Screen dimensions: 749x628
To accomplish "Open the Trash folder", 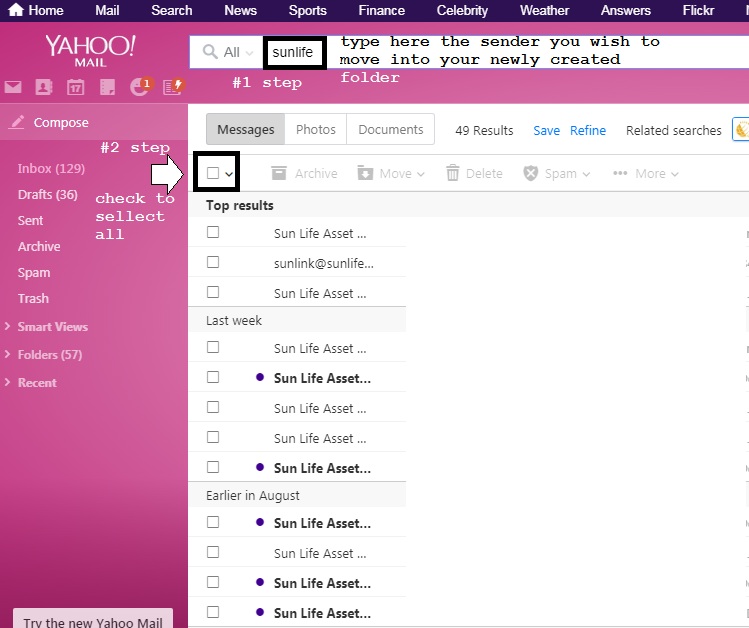I will 33,298.
